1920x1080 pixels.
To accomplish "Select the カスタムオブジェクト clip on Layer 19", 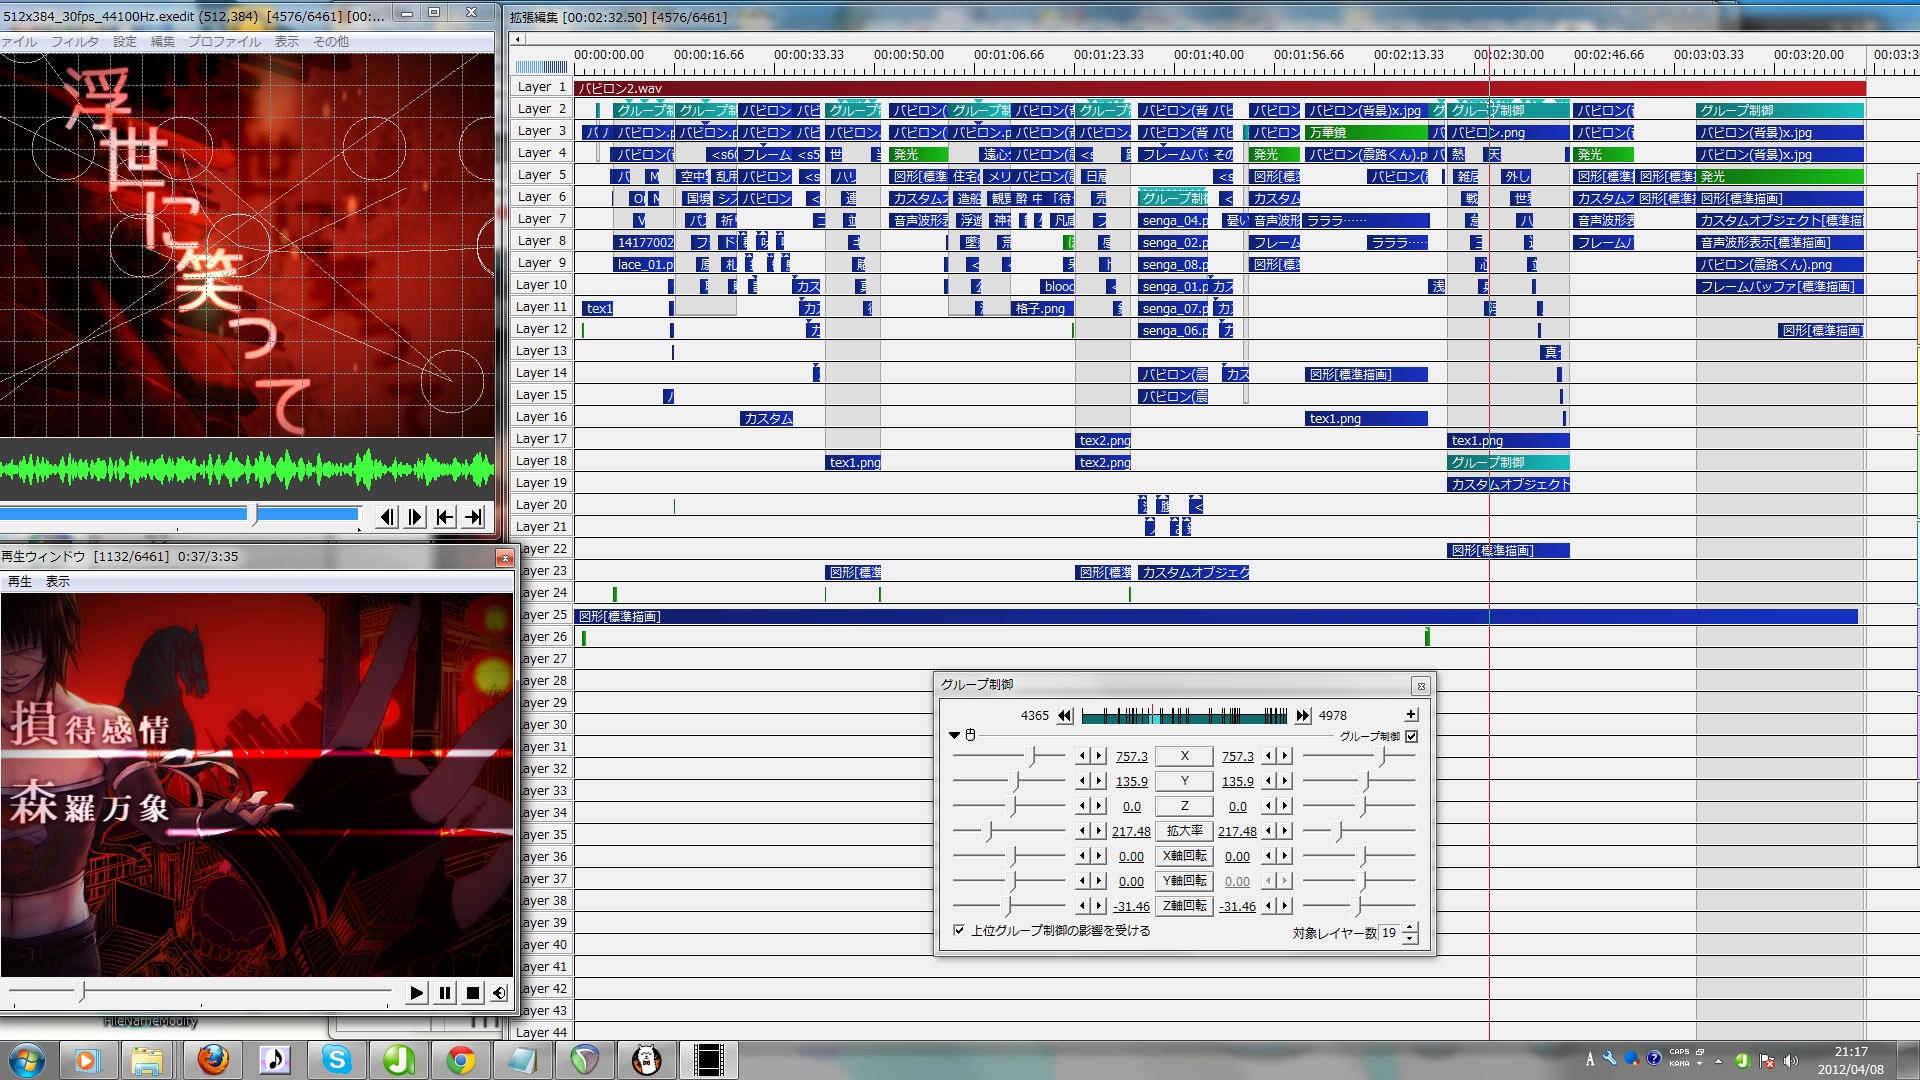I will (1508, 485).
